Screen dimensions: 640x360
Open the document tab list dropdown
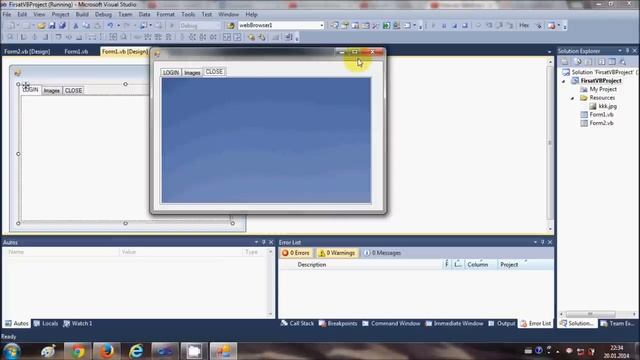tap(549, 52)
